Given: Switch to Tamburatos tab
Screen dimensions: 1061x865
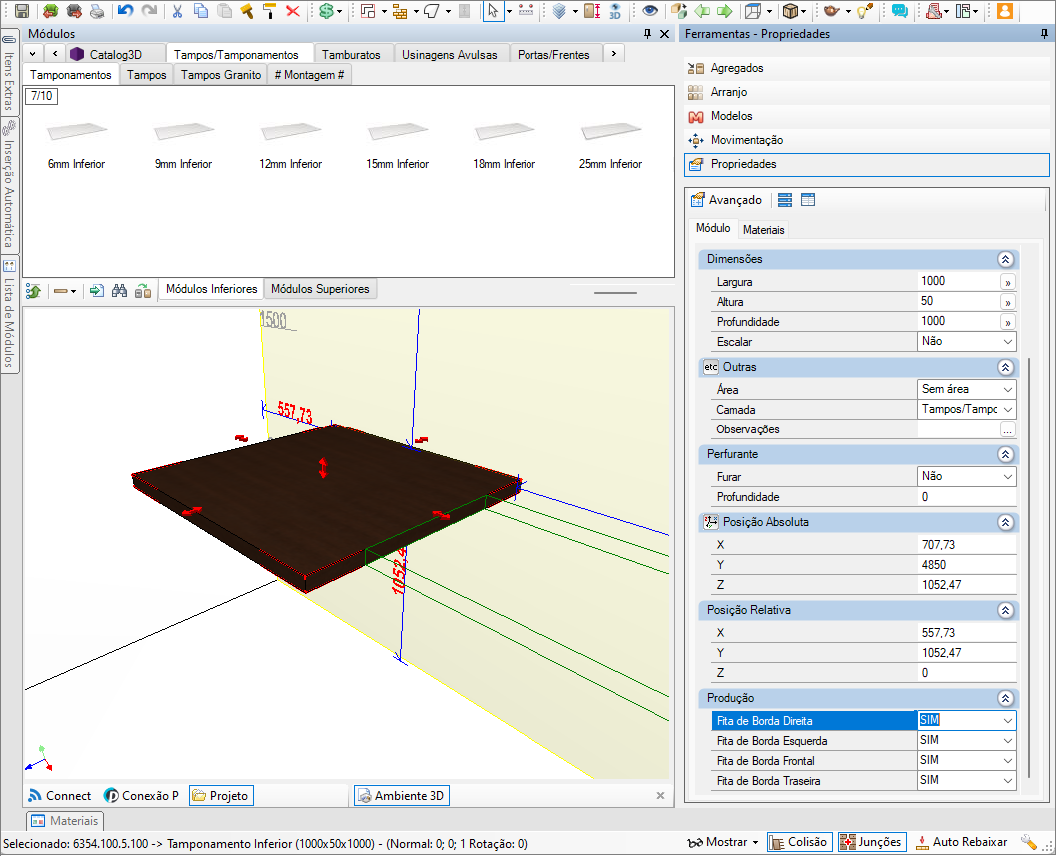Looking at the screenshot, I should (351, 55).
